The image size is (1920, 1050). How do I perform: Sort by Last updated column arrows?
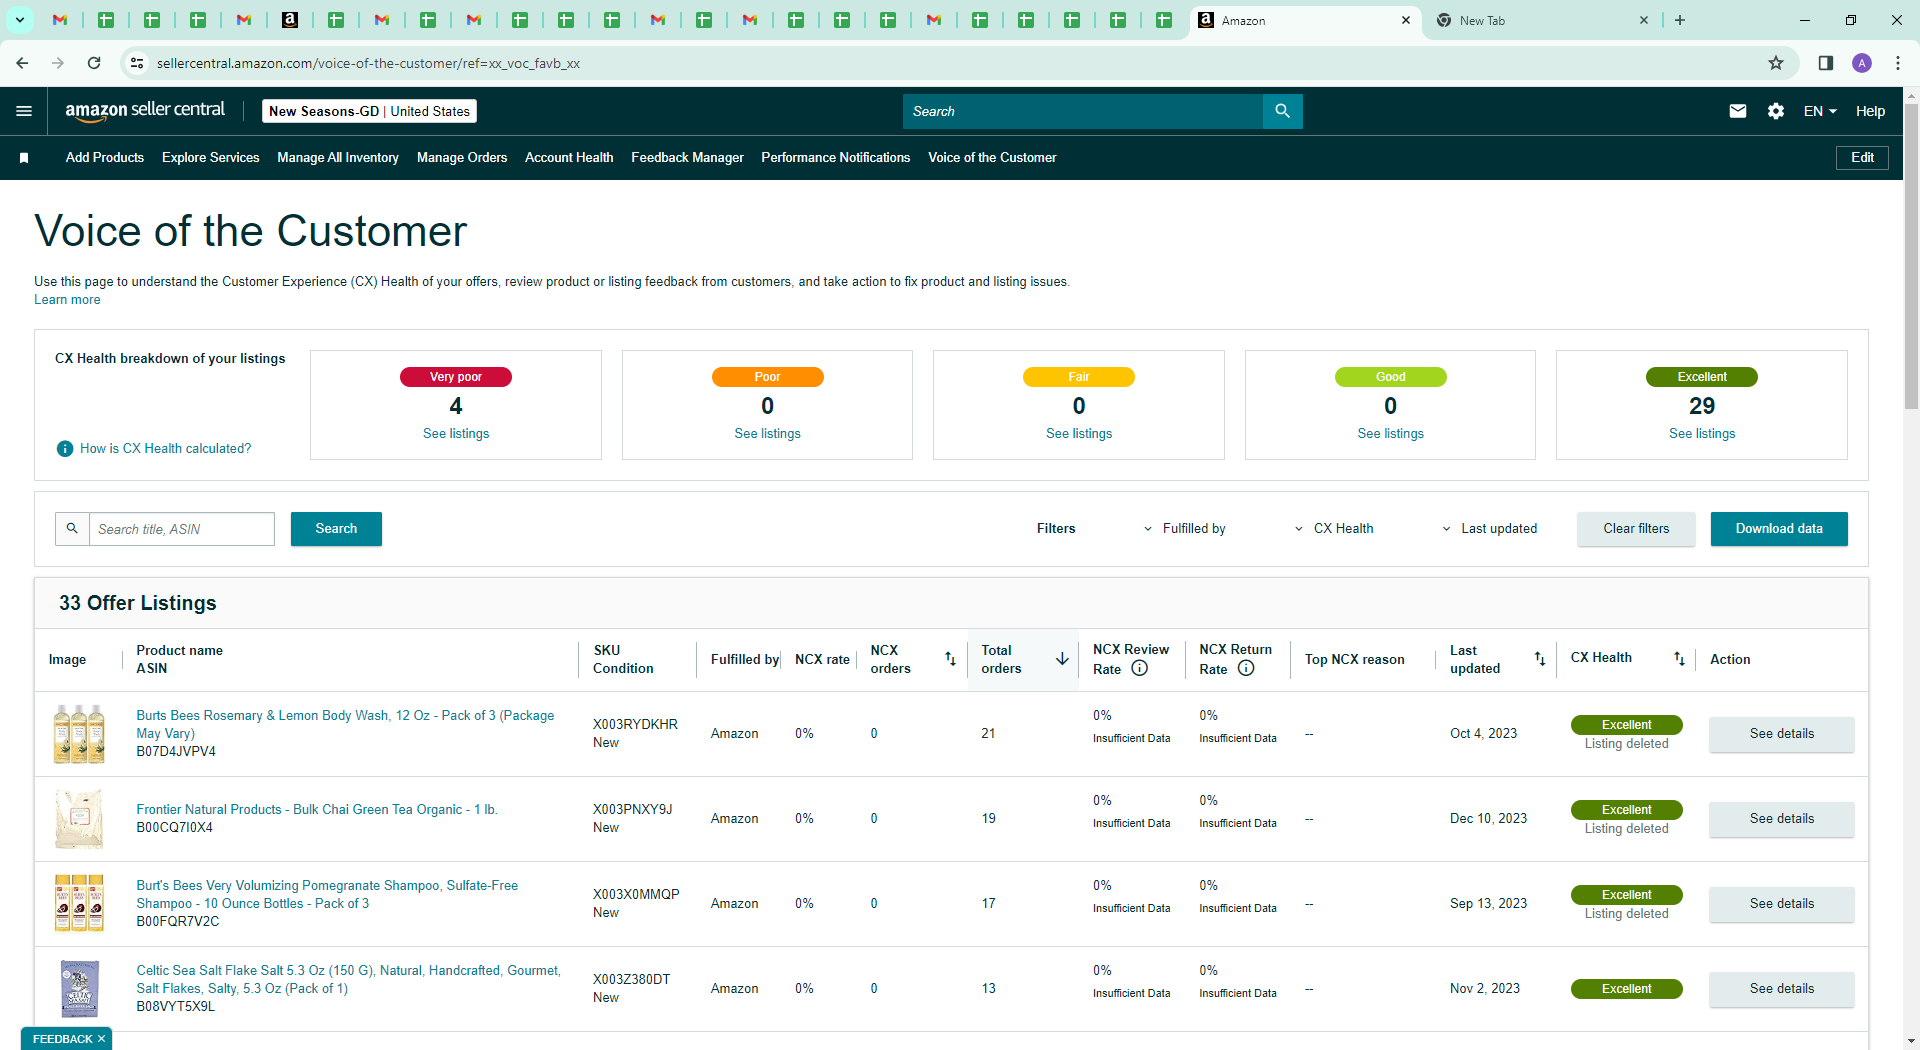(1540, 659)
